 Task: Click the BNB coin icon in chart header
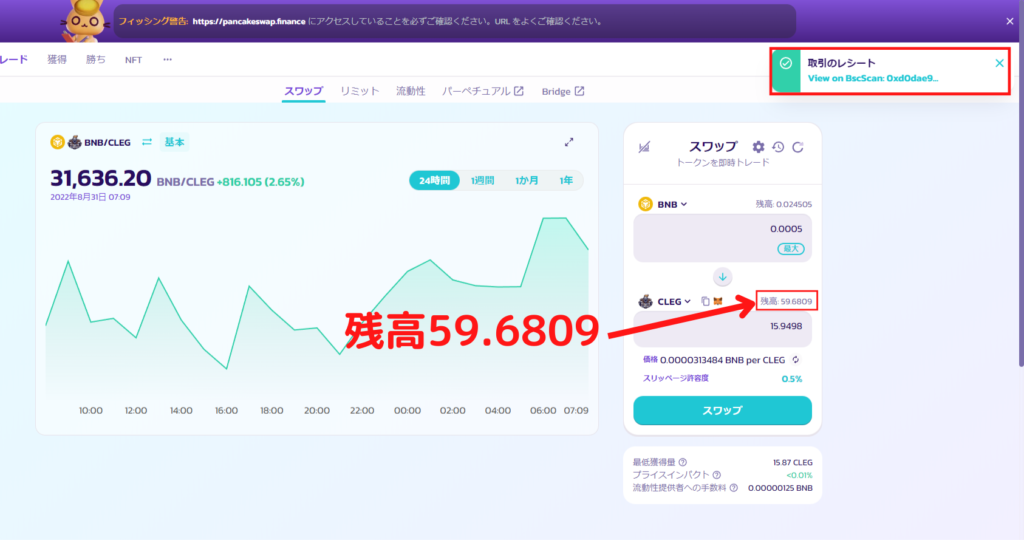coord(57,142)
